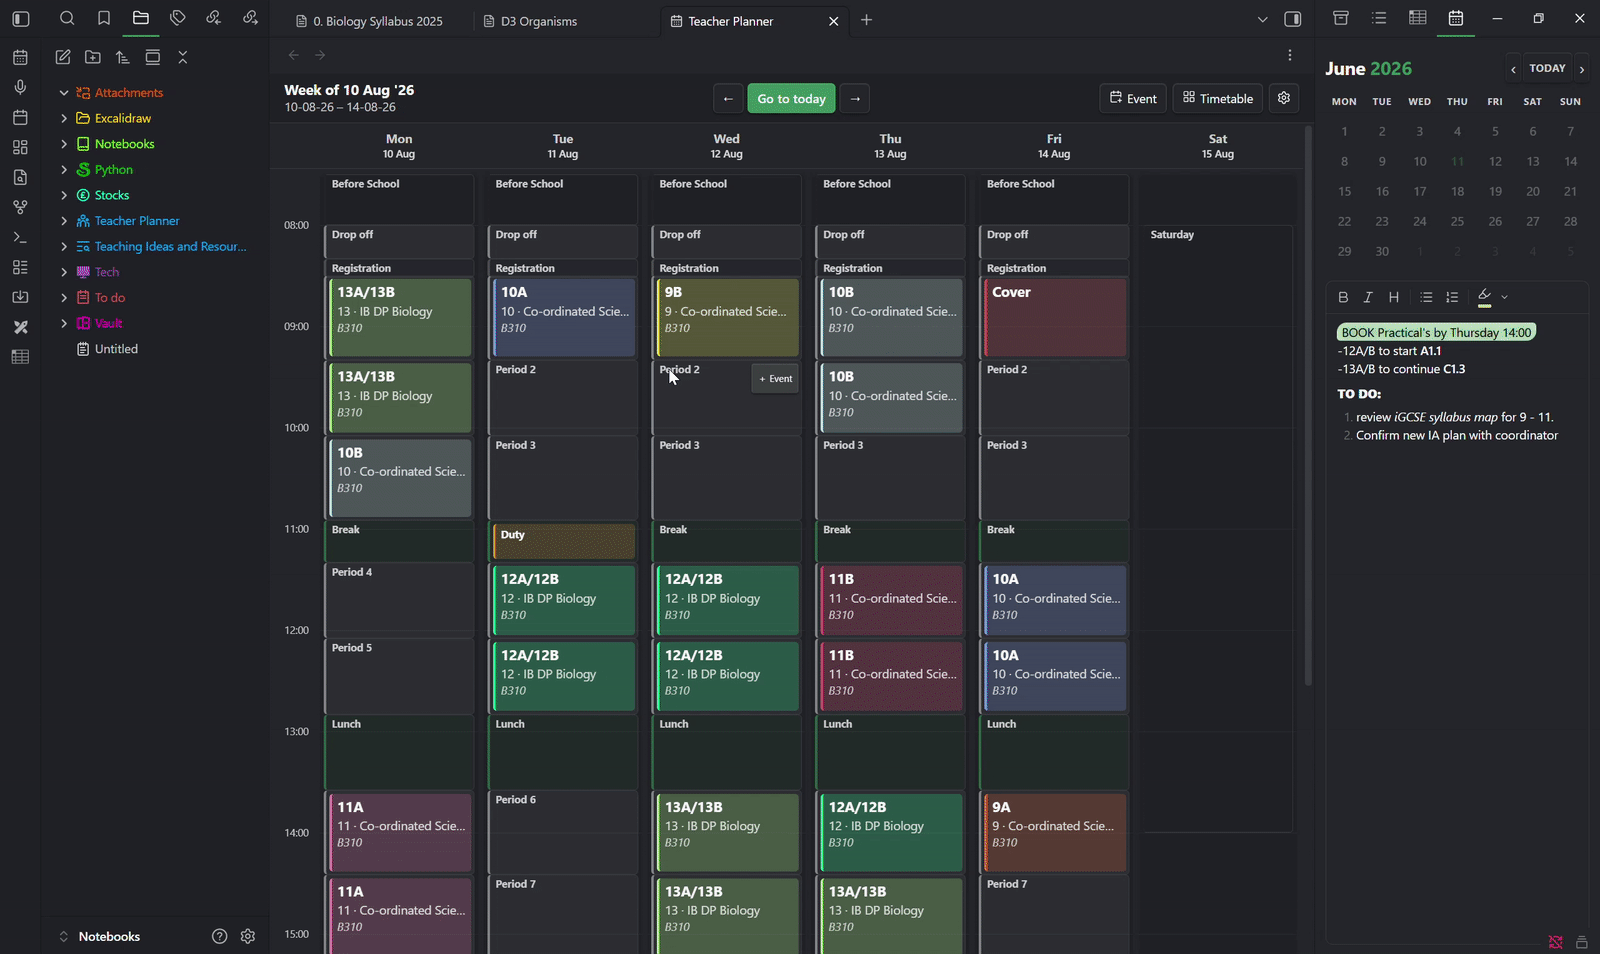
Task: Open highlight color dropdown arrow
Action: (x=1504, y=297)
